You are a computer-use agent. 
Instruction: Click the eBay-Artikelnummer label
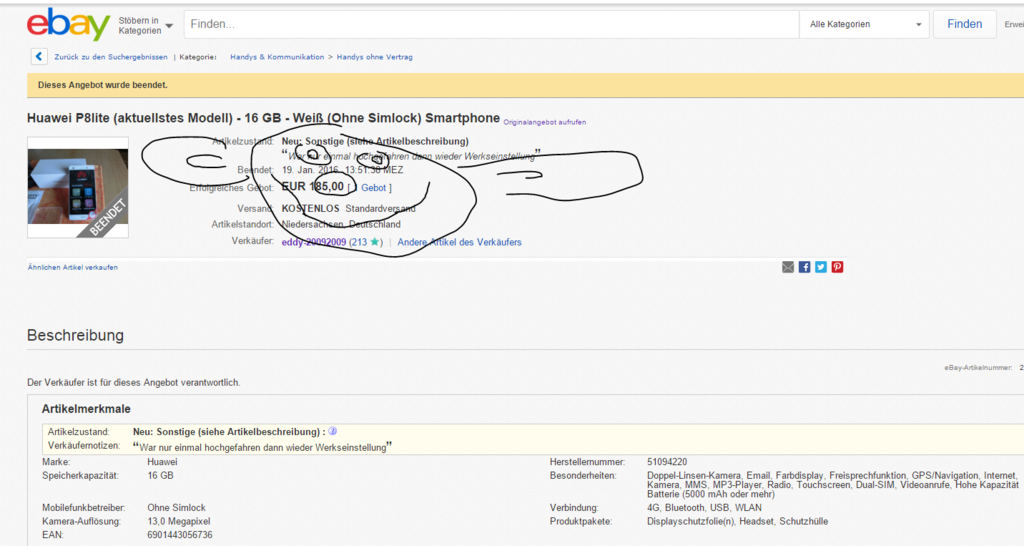(978, 368)
